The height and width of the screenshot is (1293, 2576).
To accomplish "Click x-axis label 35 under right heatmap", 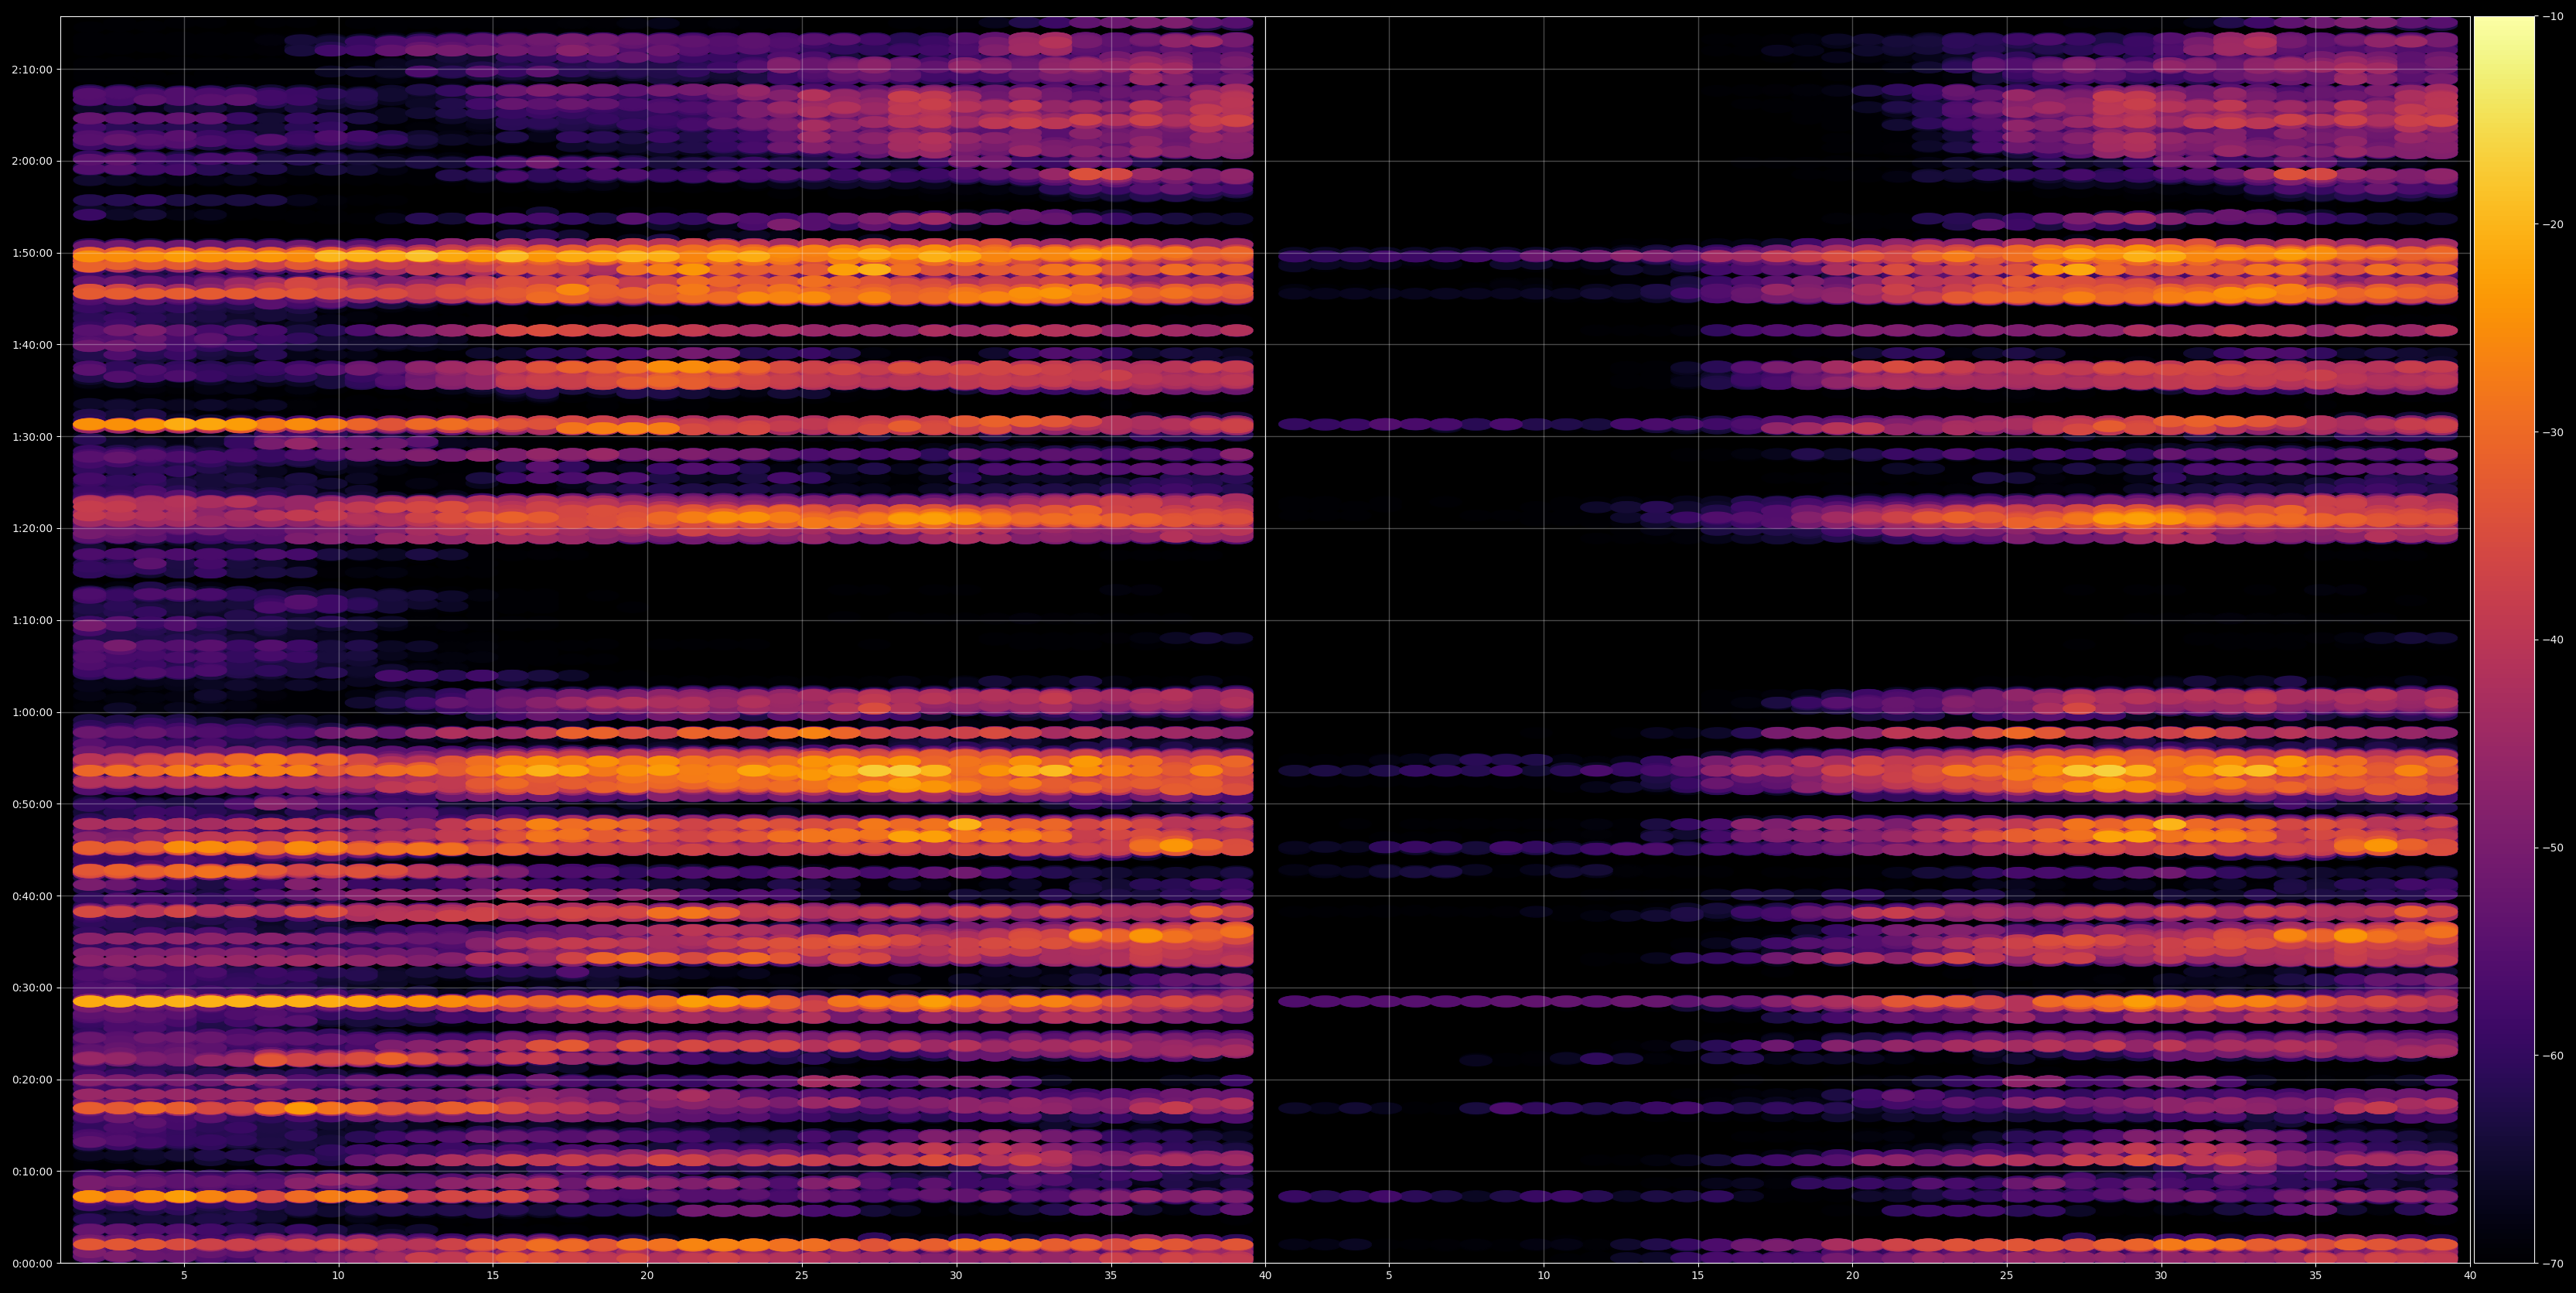I will (x=2316, y=1276).
